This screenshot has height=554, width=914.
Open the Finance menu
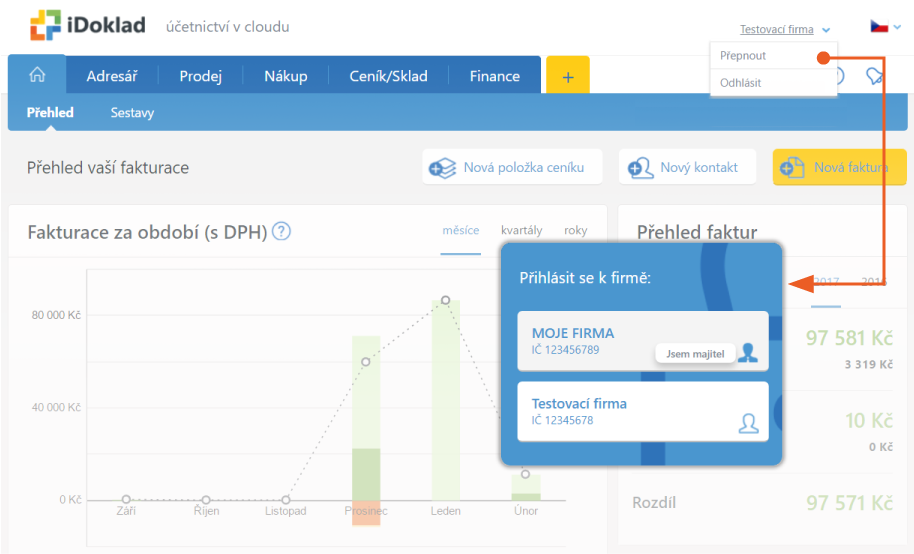[x=495, y=76]
